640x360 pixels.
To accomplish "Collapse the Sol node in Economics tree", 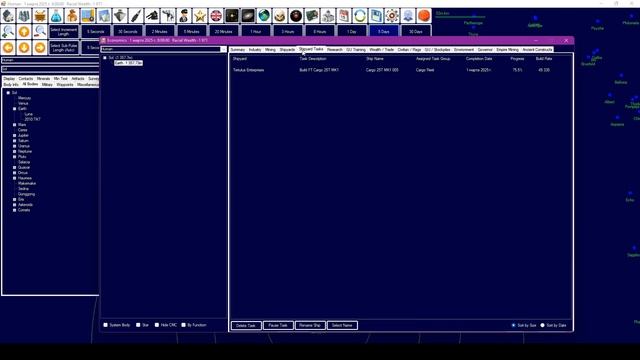I will [105, 58].
